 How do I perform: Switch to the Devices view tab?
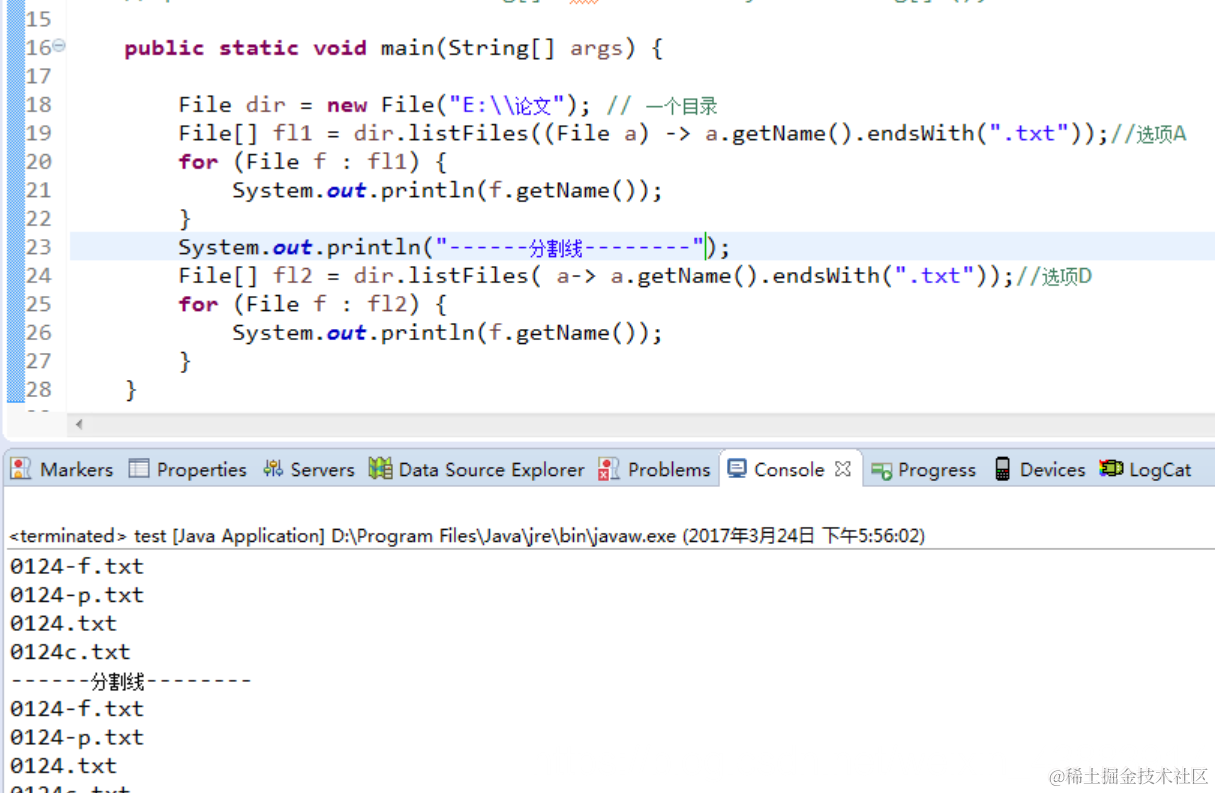tap(1039, 469)
